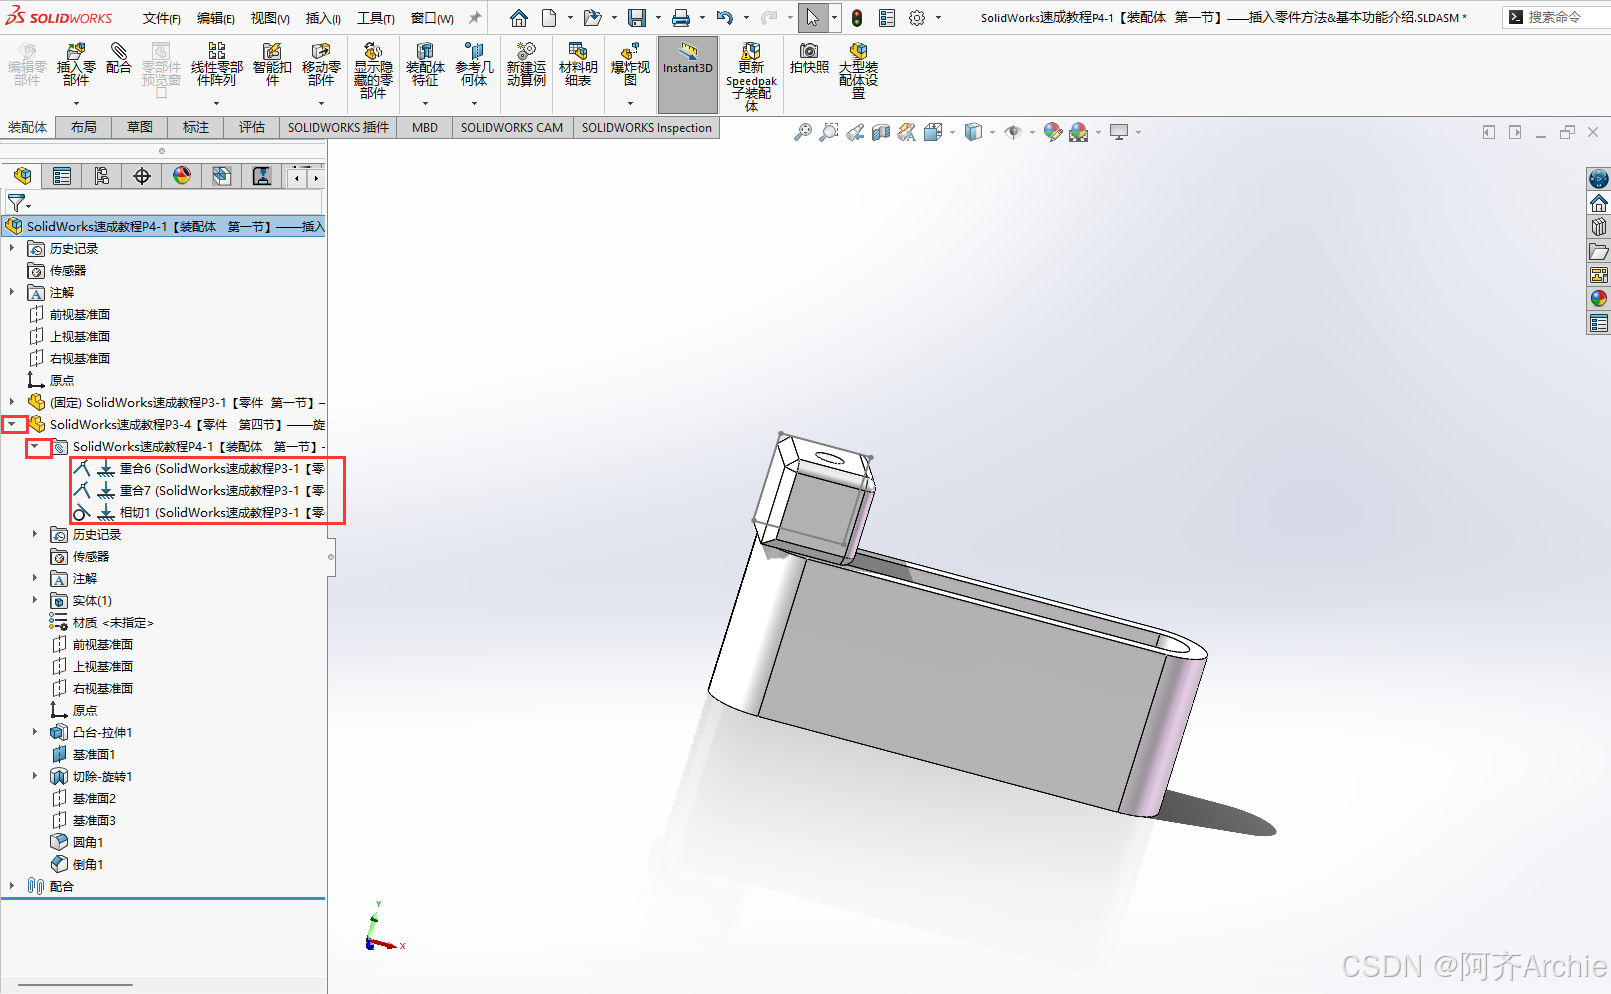Click Section View icon in view toolbar
This screenshot has height=994, width=1611.
pyautogui.click(x=881, y=132)
